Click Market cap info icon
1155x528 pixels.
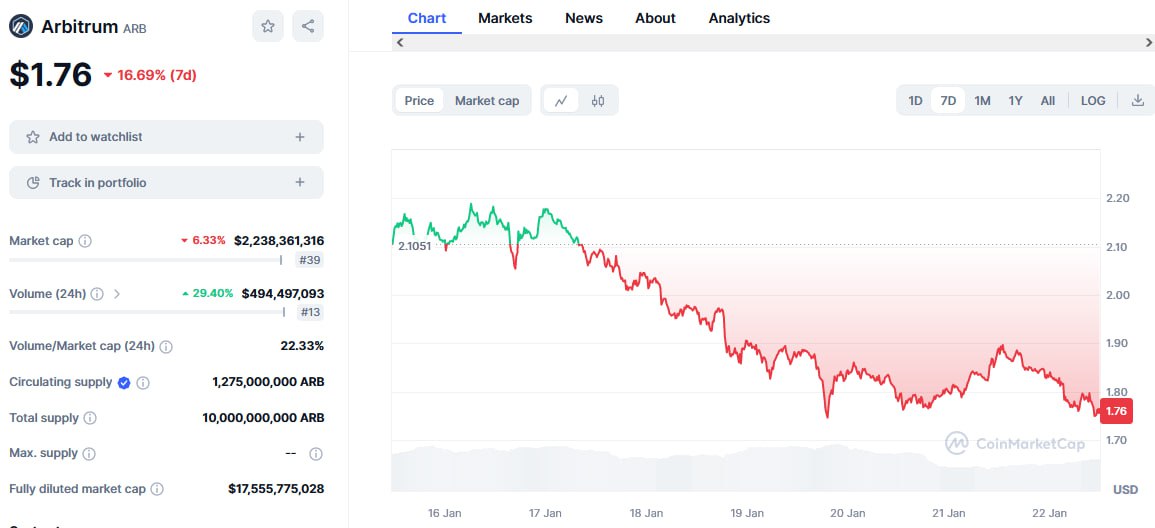click(85, 241)
